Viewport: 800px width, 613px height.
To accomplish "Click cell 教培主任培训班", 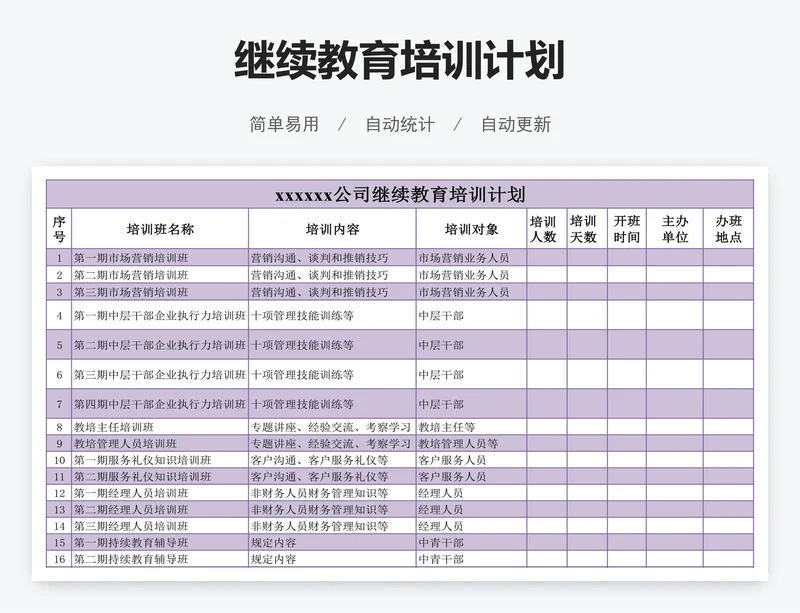I will click(x=160, y=427).
